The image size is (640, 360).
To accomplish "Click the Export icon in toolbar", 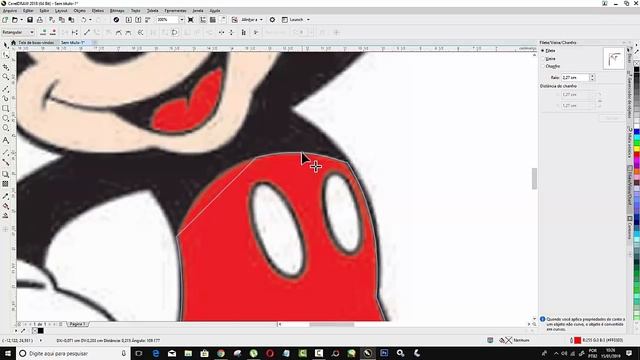I will (138, 20).
